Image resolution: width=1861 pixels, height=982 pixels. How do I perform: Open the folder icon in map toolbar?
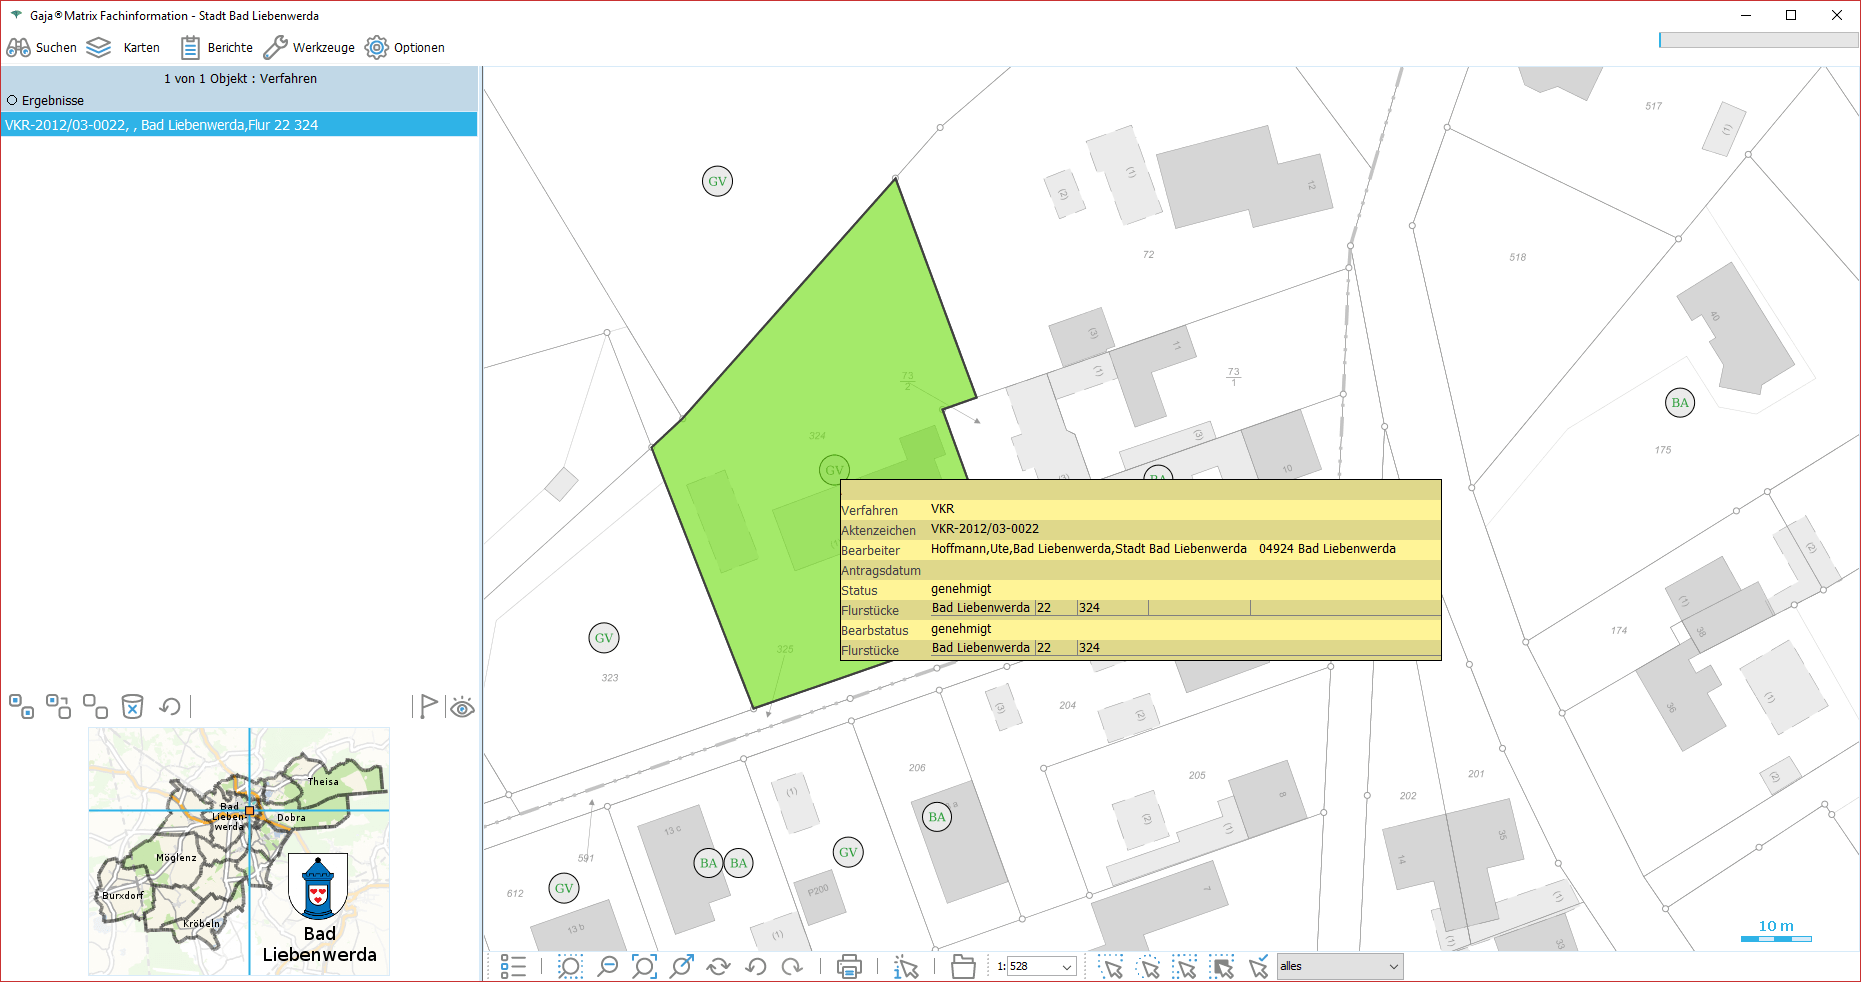click(x=963, y=966)
